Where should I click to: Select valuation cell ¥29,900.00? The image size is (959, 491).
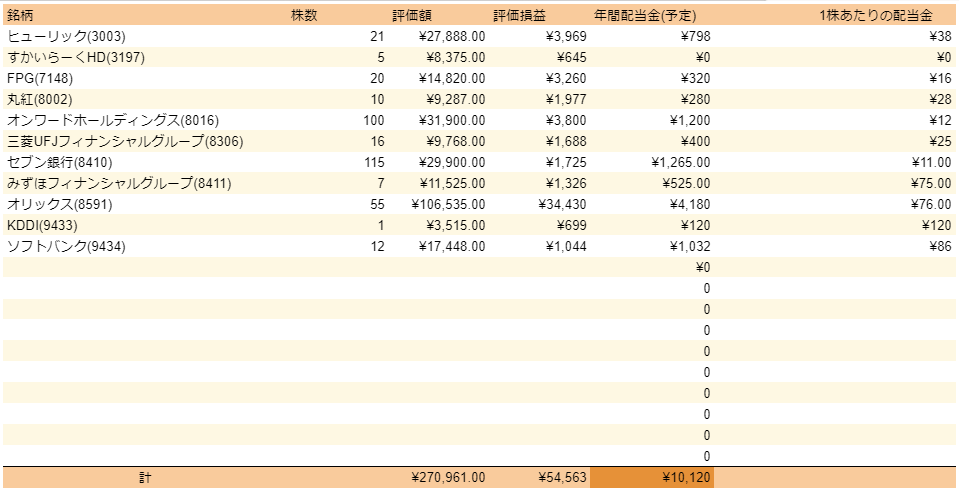pos(452,162)
